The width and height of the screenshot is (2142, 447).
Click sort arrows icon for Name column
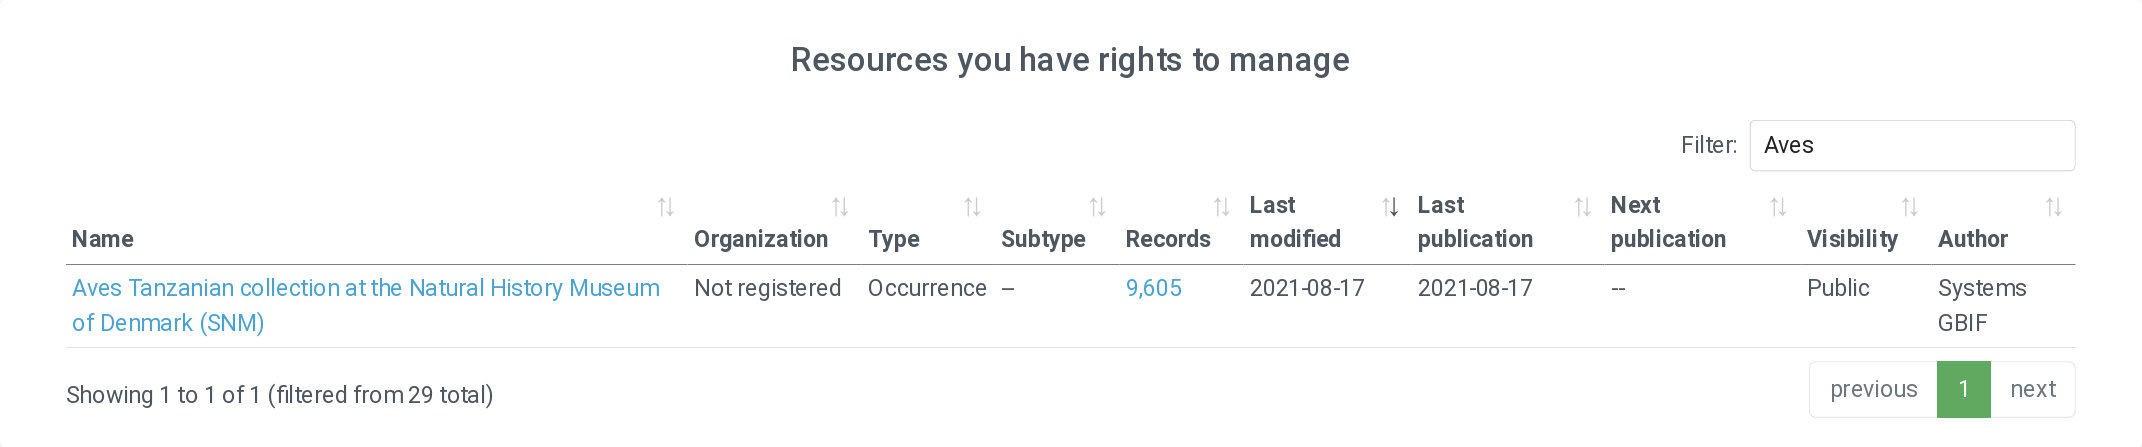pyautogui.click(x=666, y=207)
